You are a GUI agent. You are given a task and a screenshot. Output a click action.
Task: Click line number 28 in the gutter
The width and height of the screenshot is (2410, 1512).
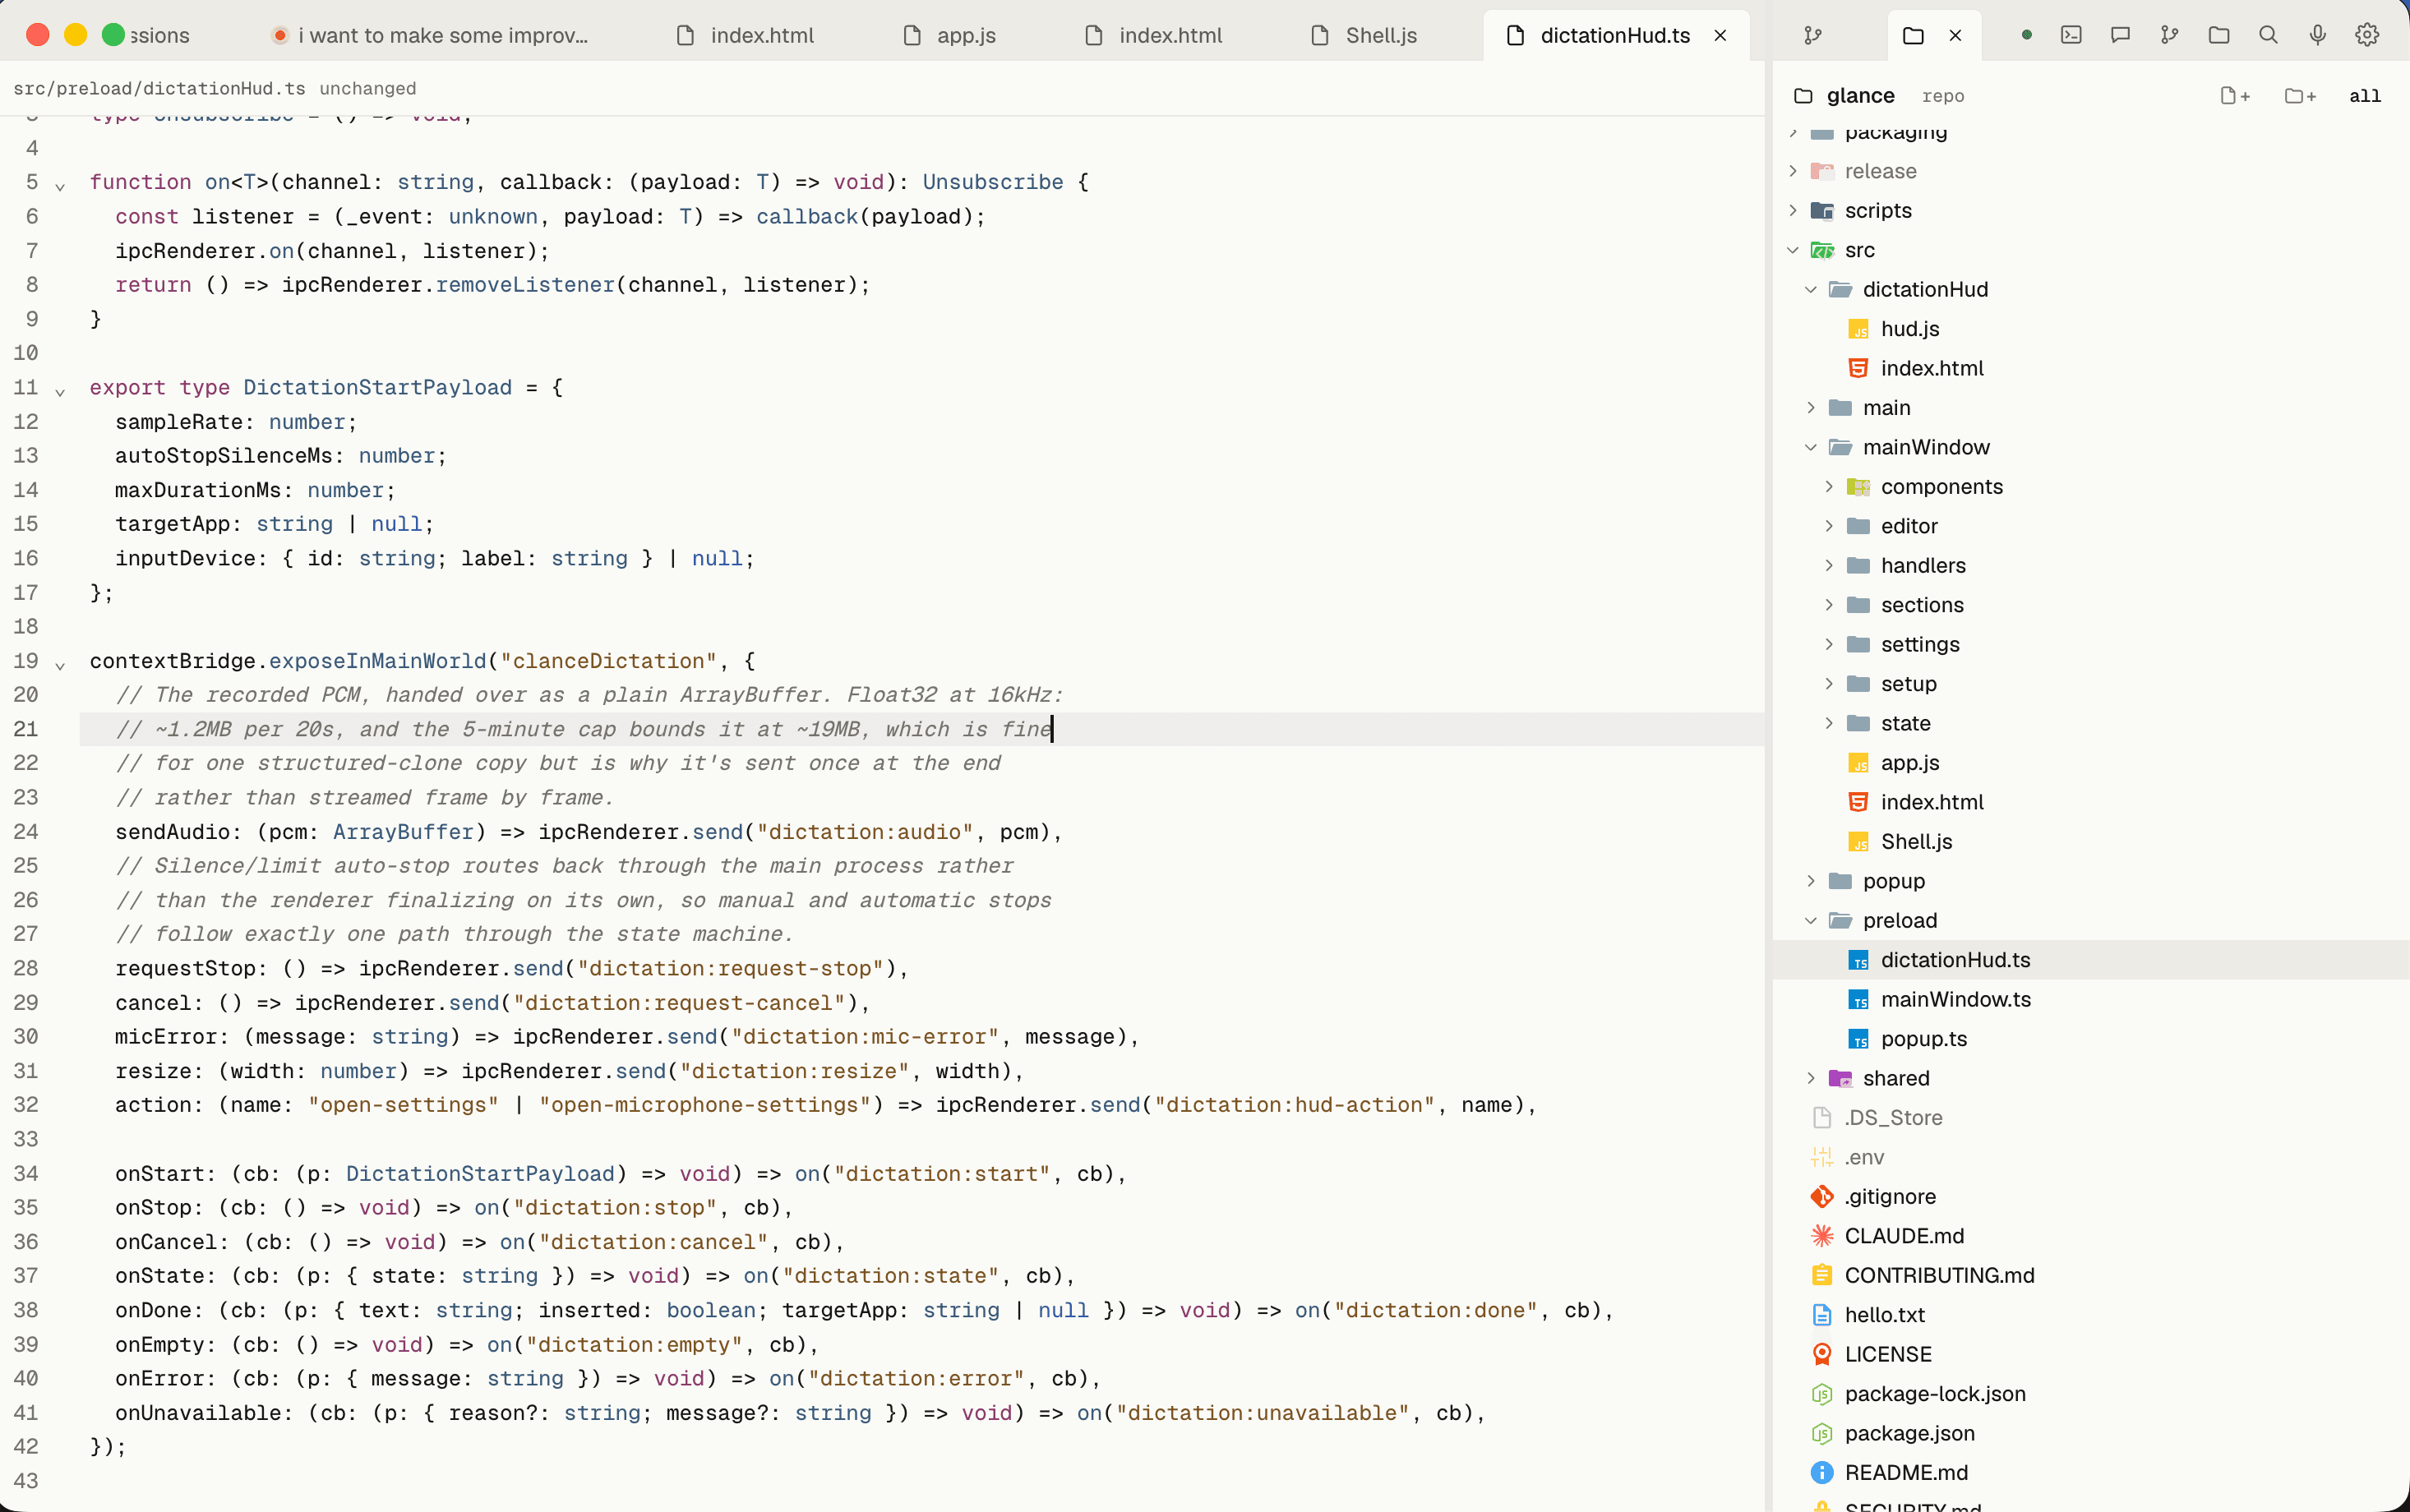pos(26,968)
